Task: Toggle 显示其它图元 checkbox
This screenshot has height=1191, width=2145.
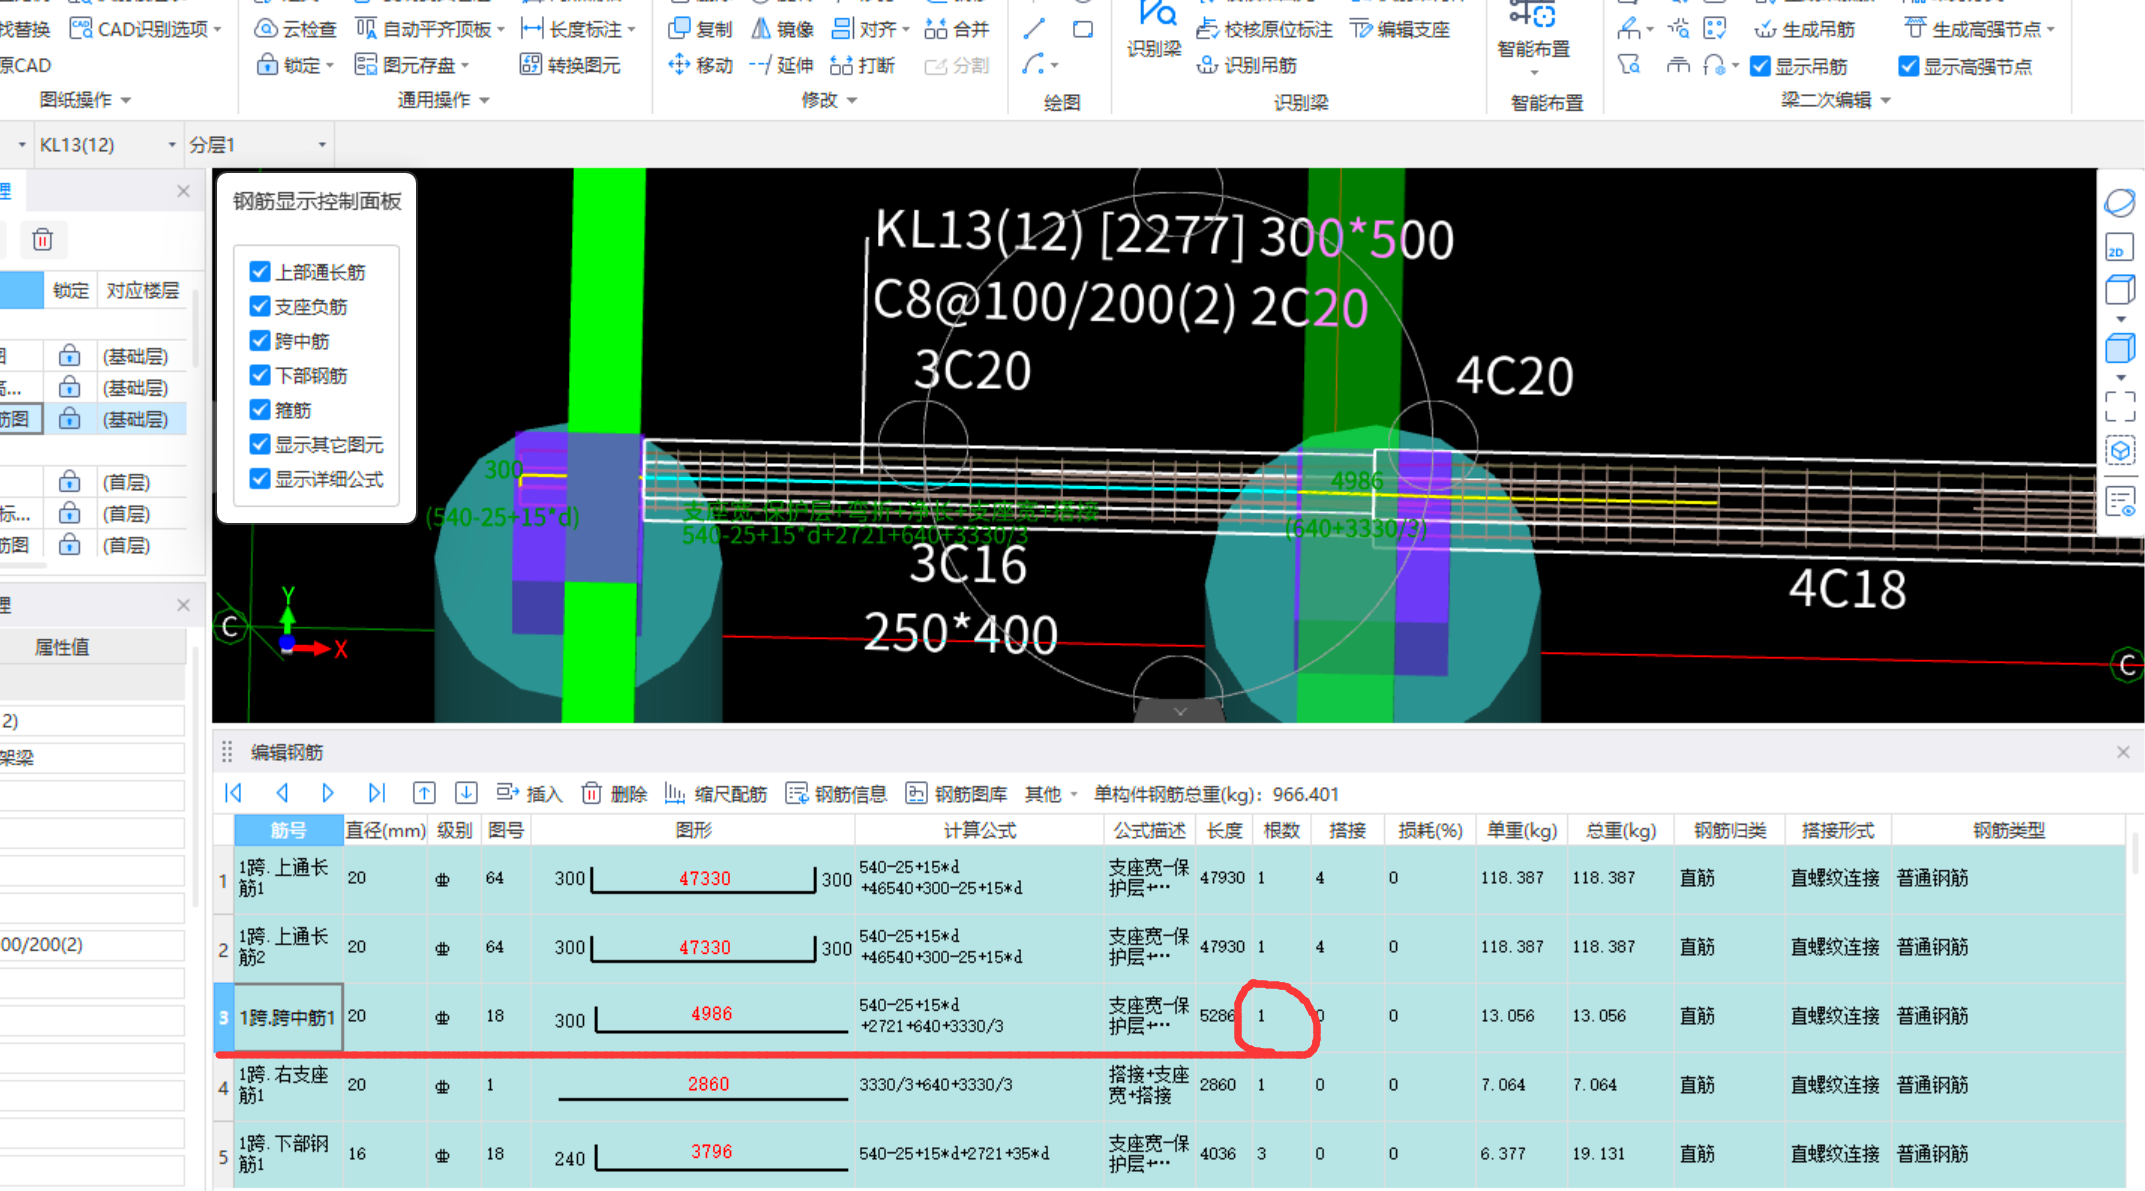Action: (x=260, y=444)
